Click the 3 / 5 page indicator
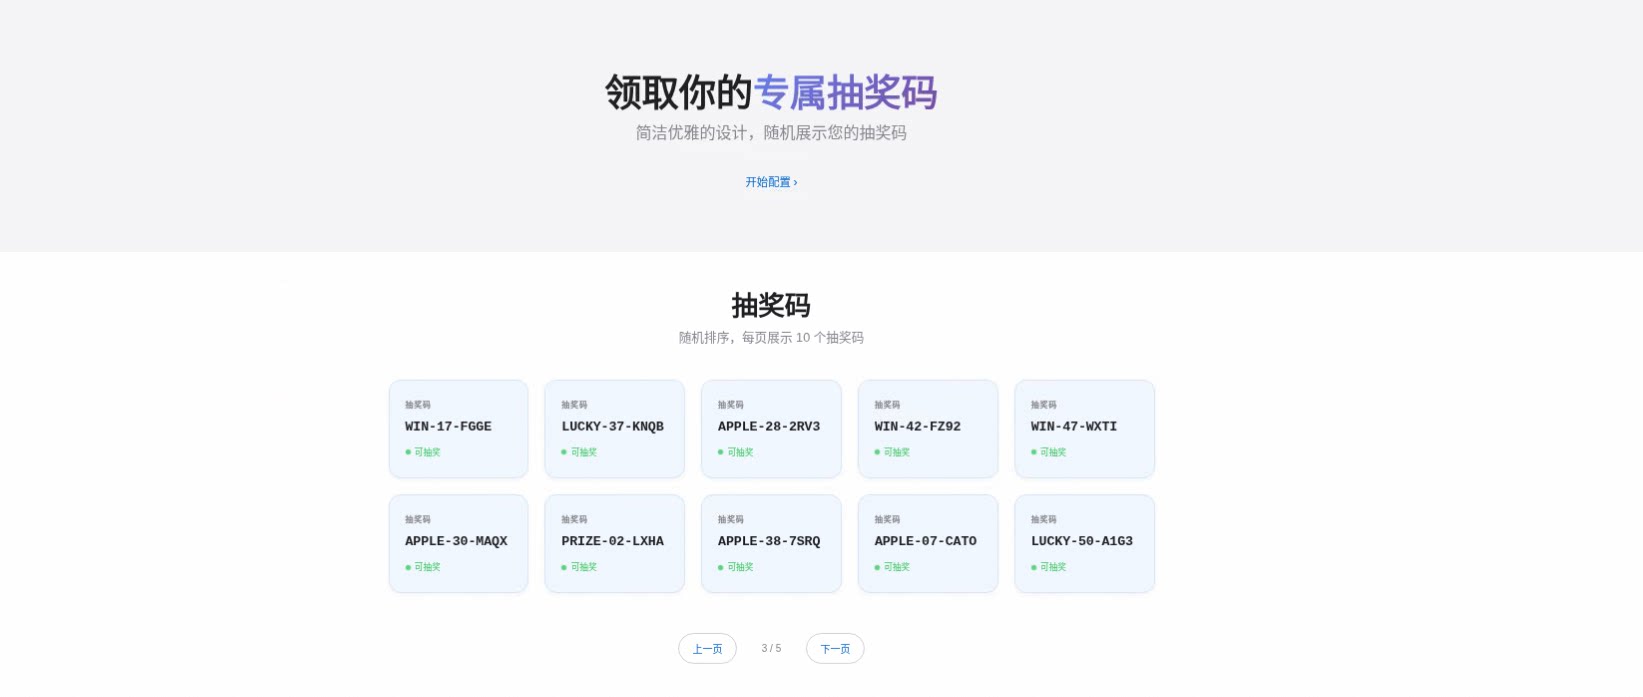The height and width of the screenshot is (697, 1643). [771, 649]
